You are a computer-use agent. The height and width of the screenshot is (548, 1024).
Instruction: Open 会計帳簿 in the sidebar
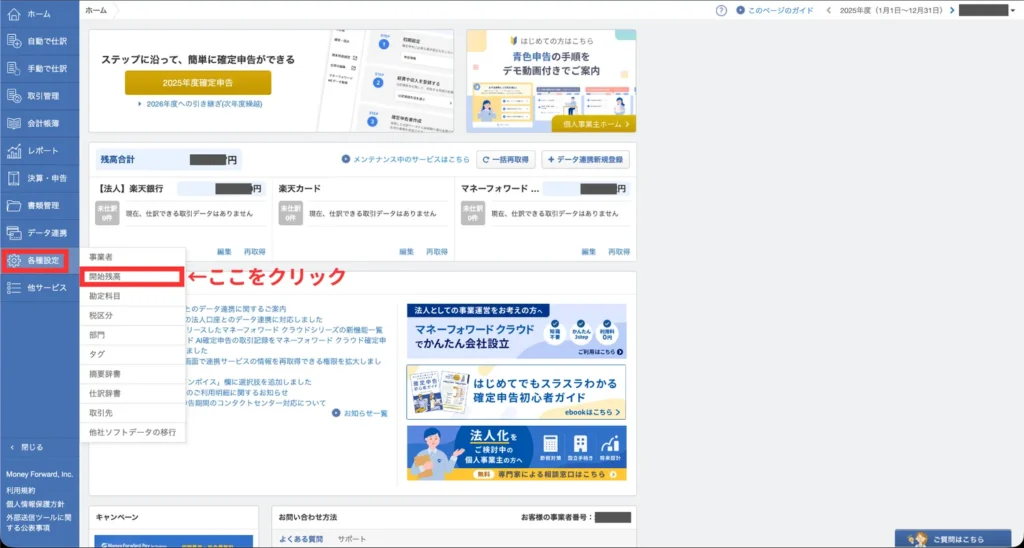(x=39, y=123)
